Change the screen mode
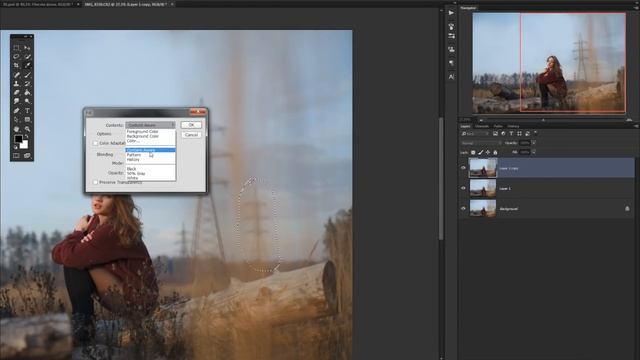640x360 pixels. click(x=27, y=156)
